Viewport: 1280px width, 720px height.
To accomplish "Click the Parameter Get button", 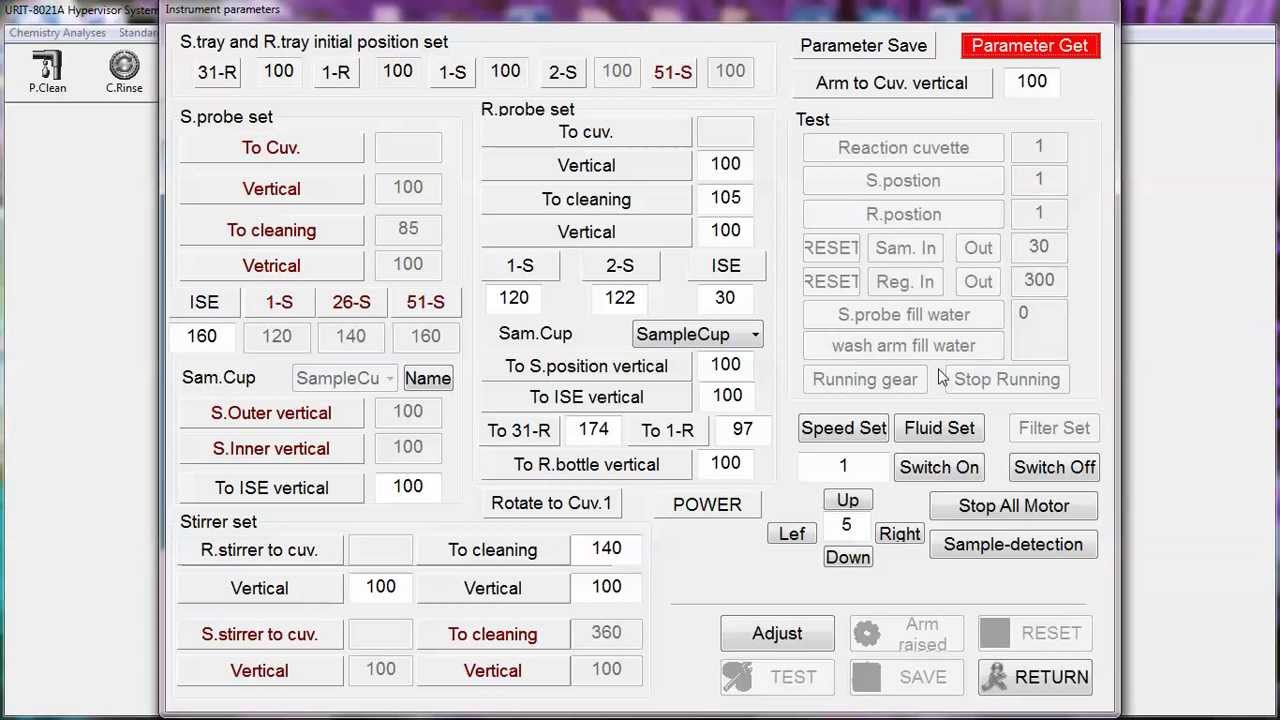I will pyautogui.click(x=1029, y=46).
